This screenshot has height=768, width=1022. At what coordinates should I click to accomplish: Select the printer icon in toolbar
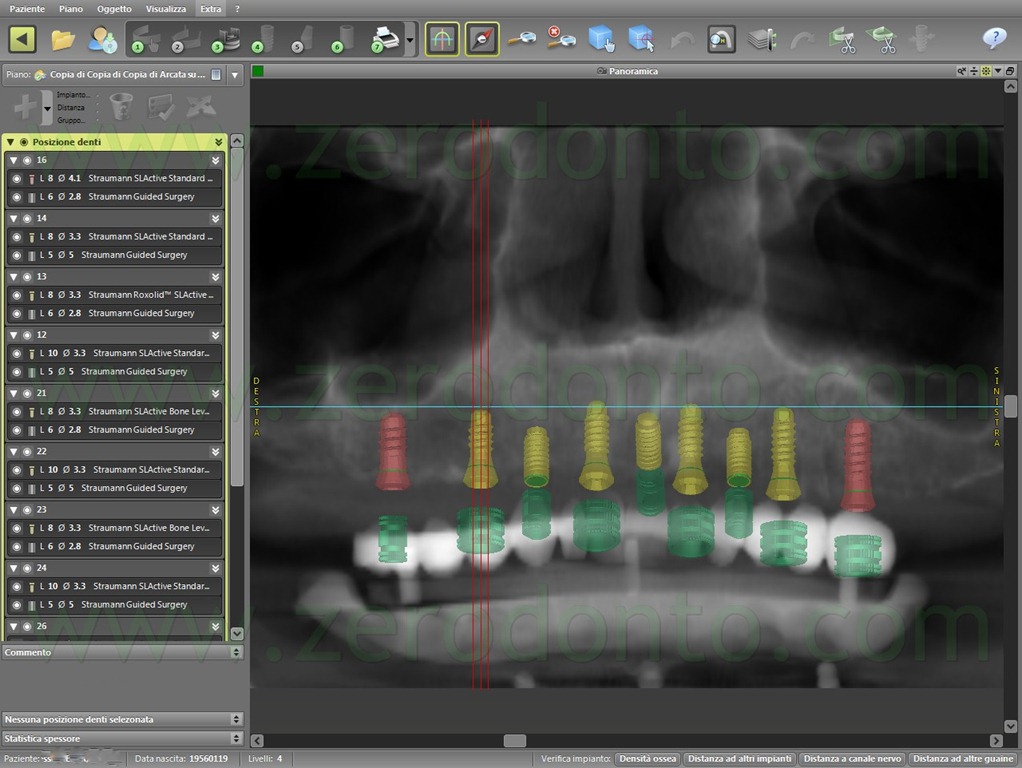(385, 39)
